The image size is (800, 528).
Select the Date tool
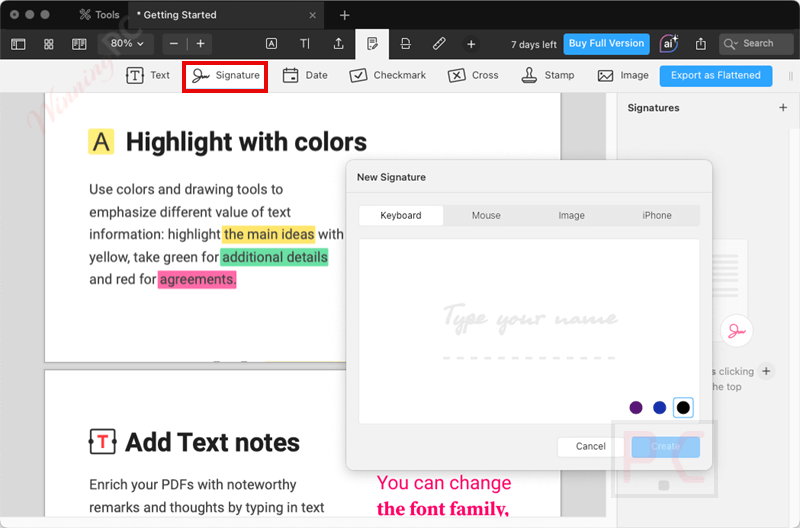click(x=305, y=76)
